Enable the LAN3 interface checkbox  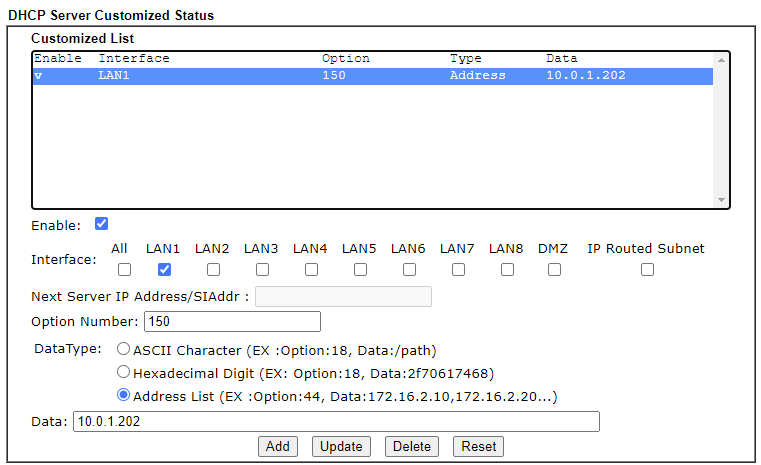pos(262,269)
